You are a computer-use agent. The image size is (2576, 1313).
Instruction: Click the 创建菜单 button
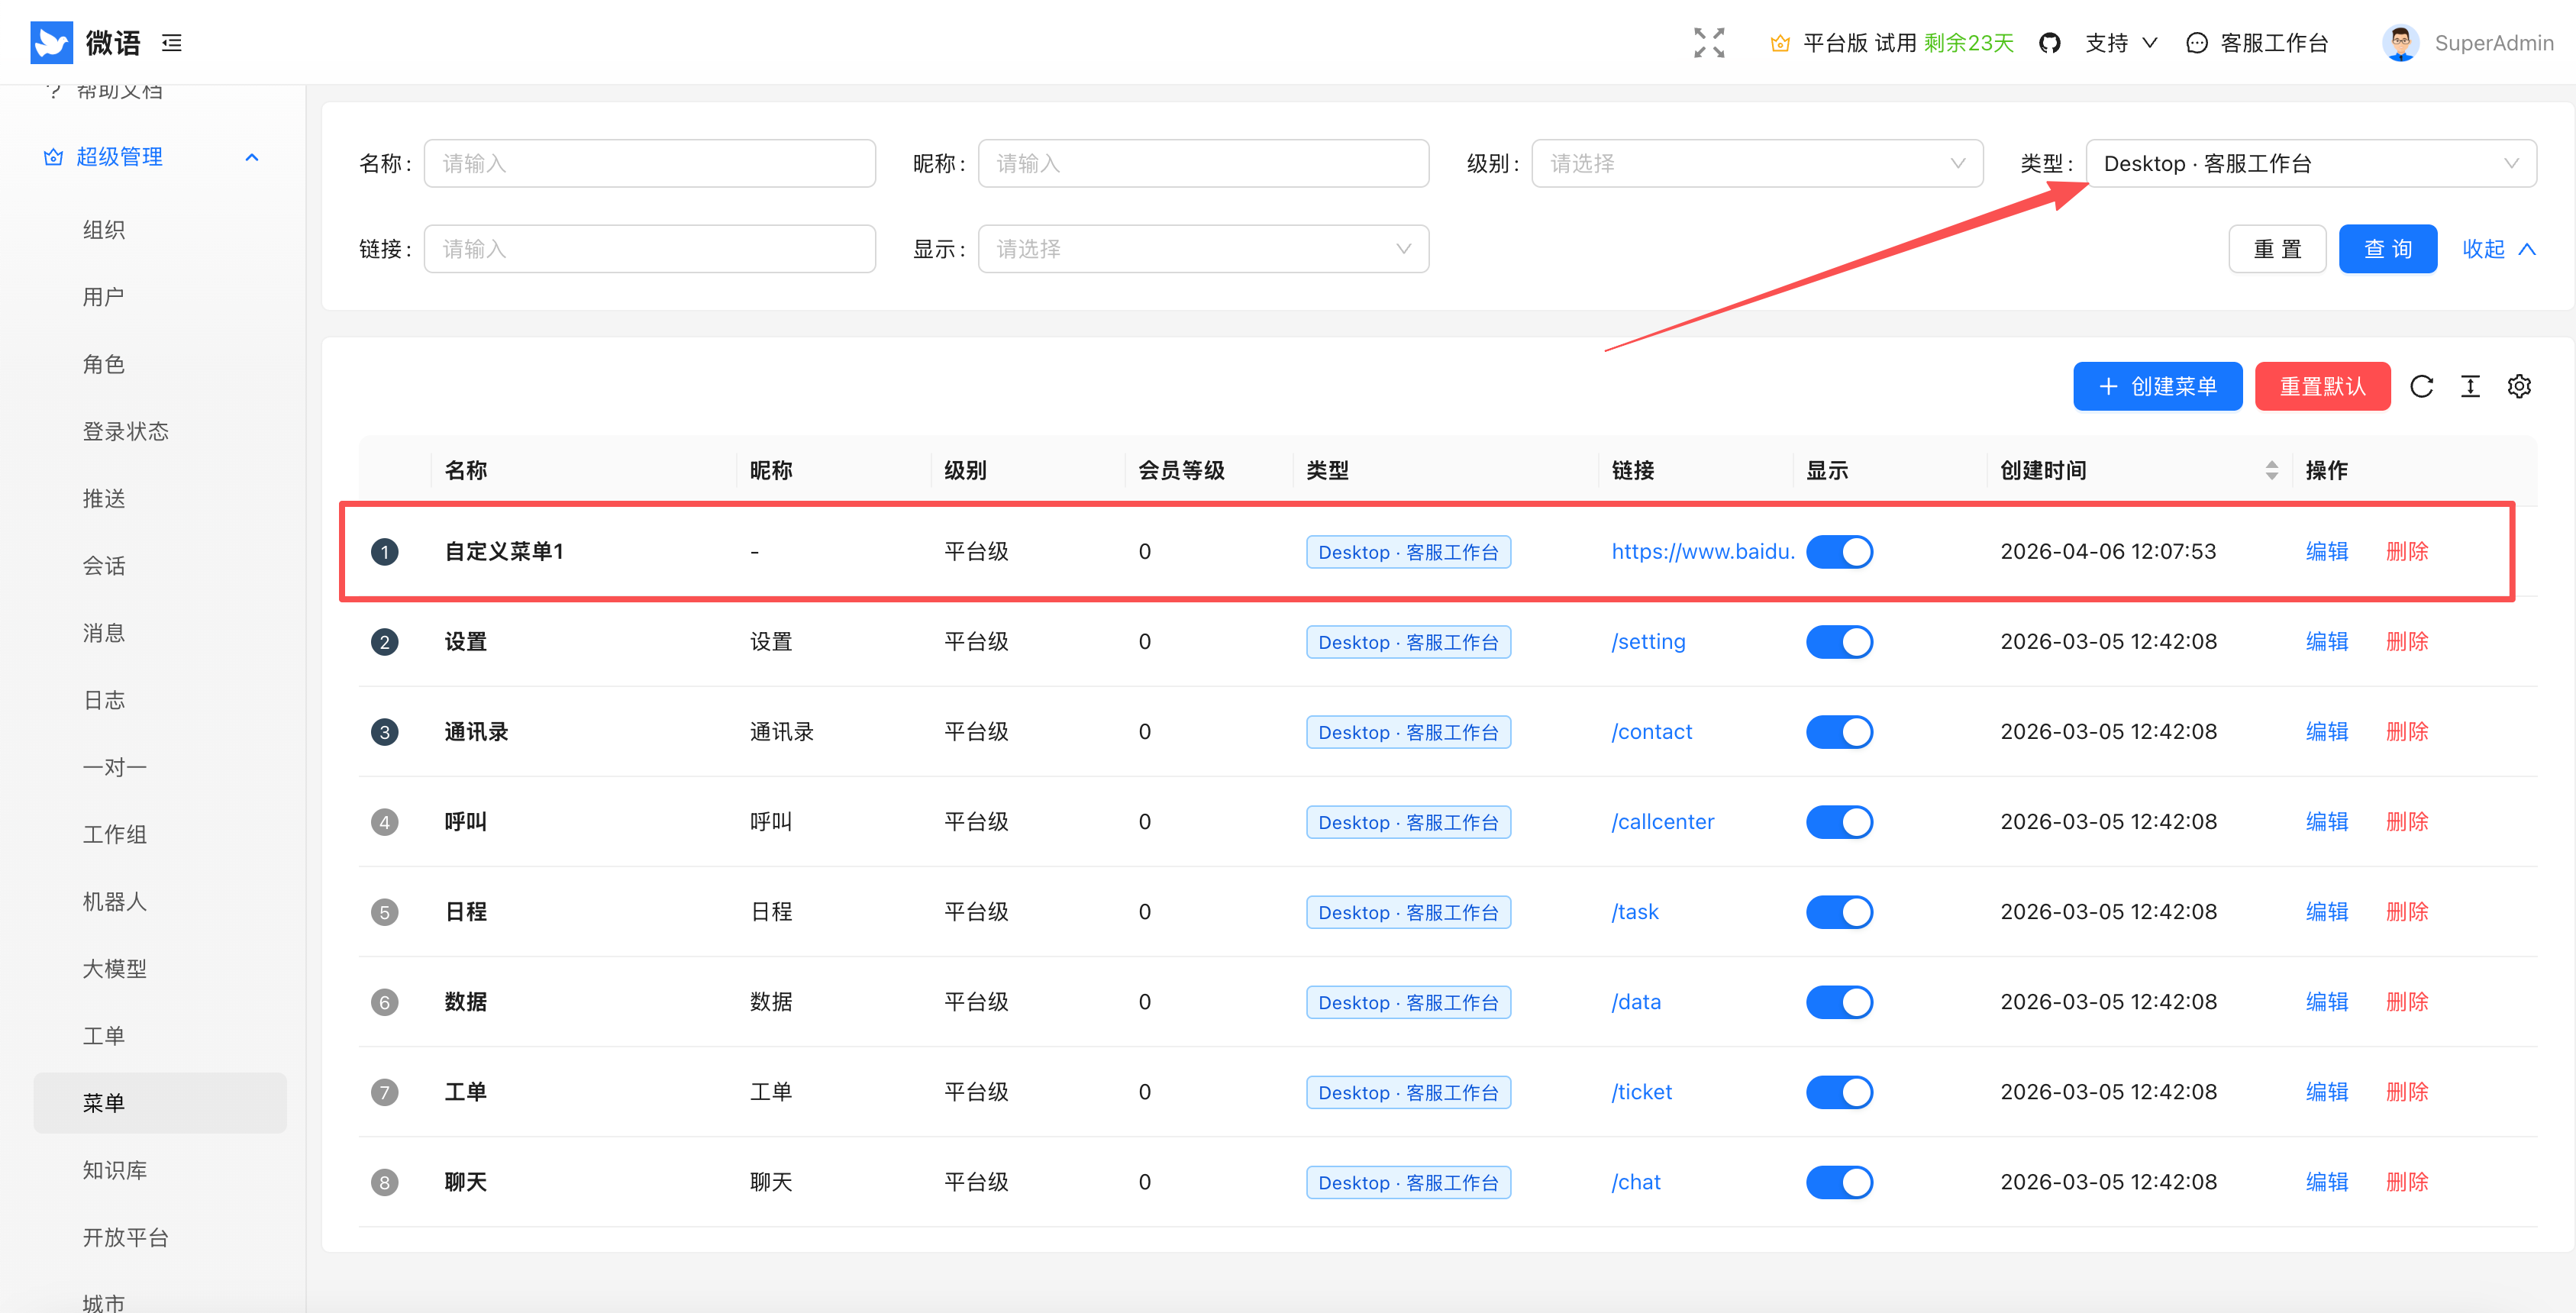2157,386
